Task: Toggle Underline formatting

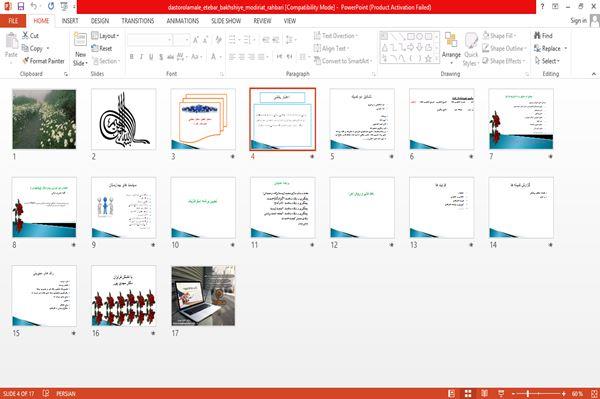Action: pos(151,57)
